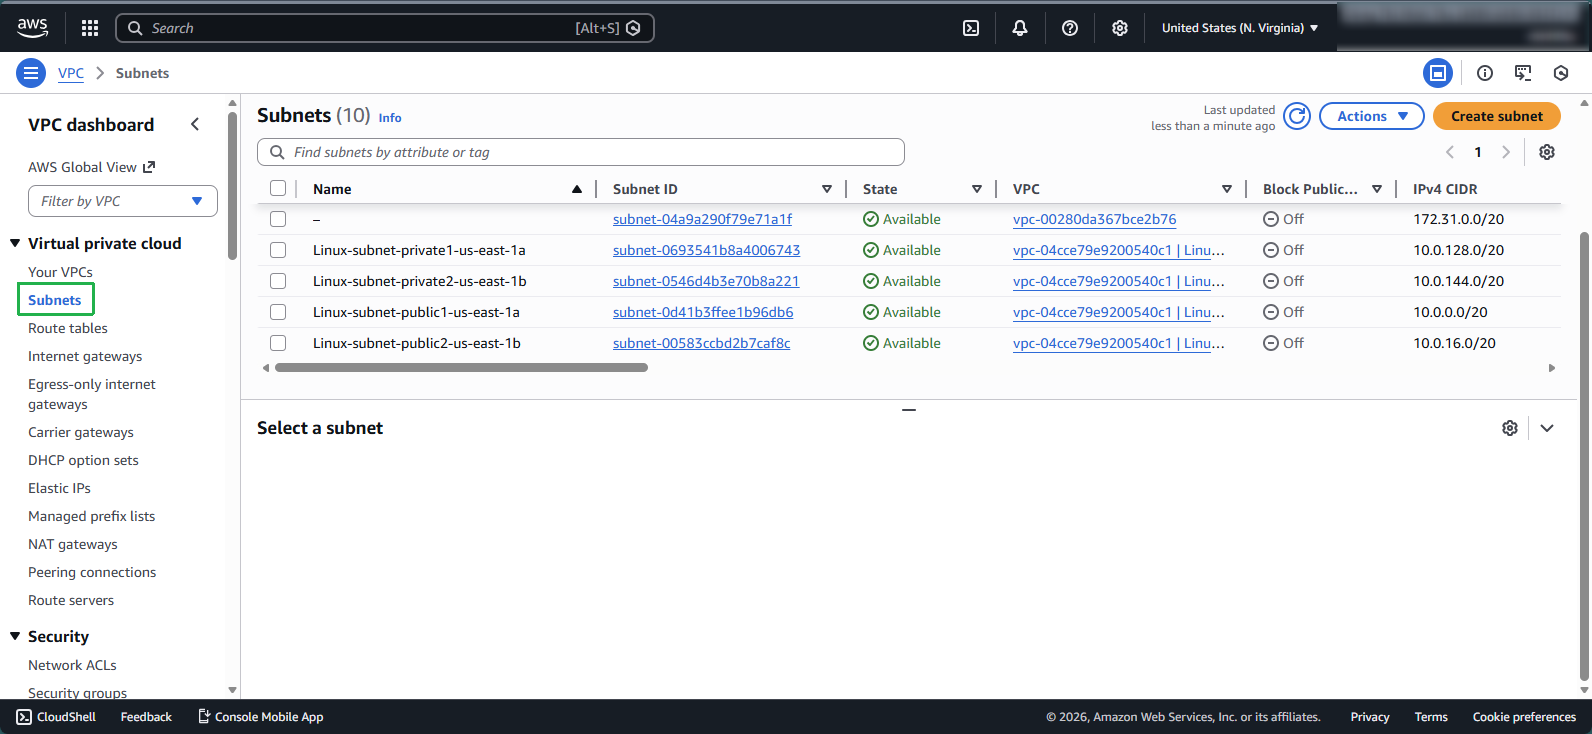Collapse the VPC dashboard sidebar
Viewport: 1592px width, 734px height.
195,124
